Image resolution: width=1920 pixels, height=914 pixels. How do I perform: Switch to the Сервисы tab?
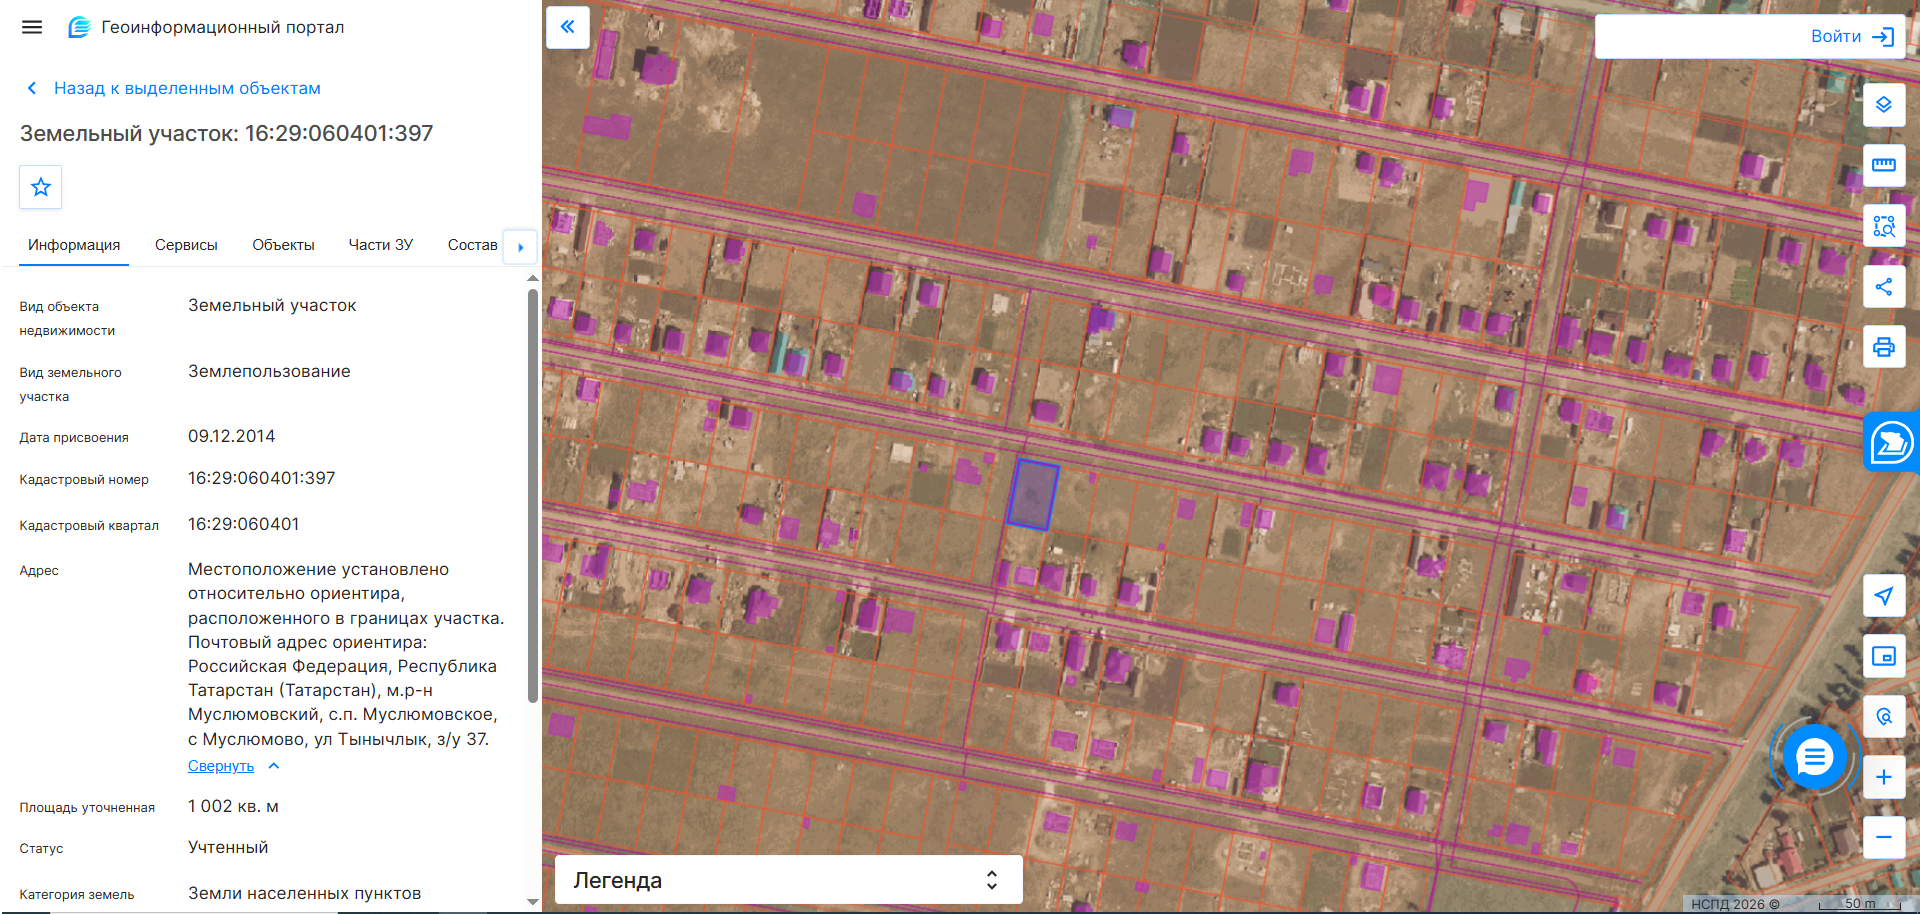(186, 245)
